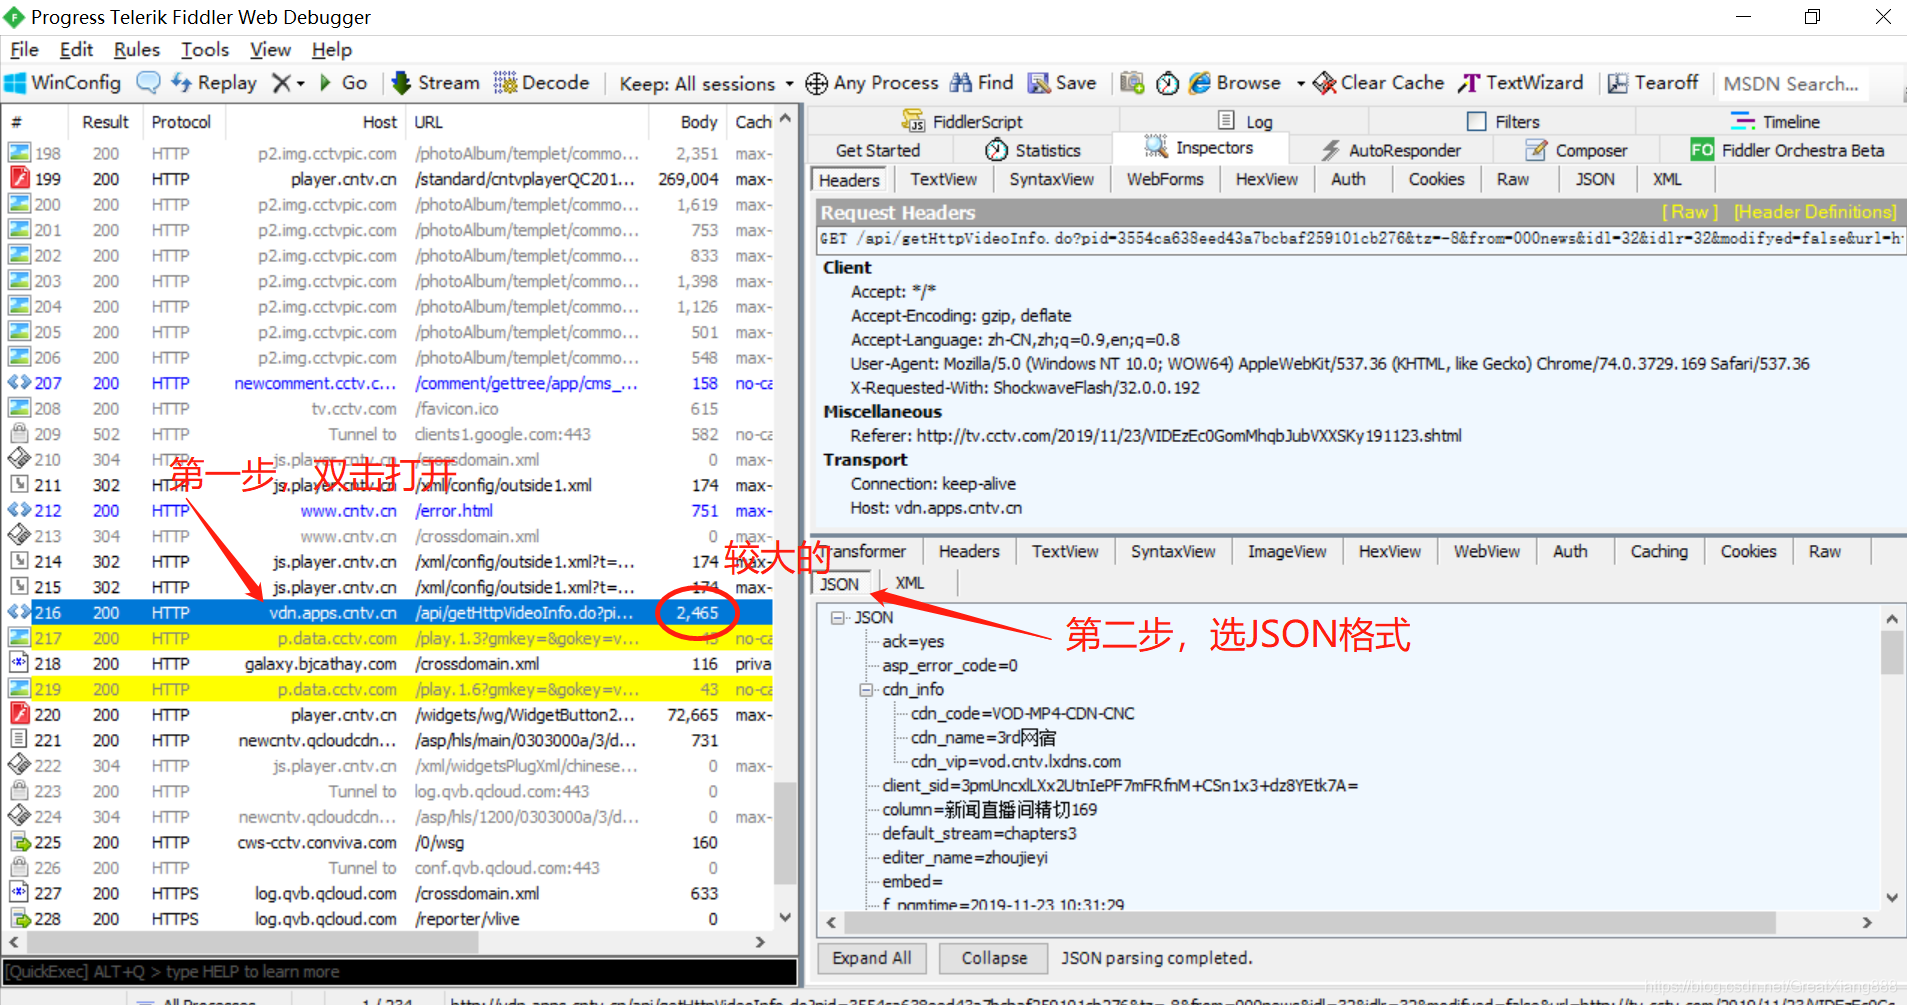Select request WebForms tab
1907x1005 pixels.
pos(1165,179)
